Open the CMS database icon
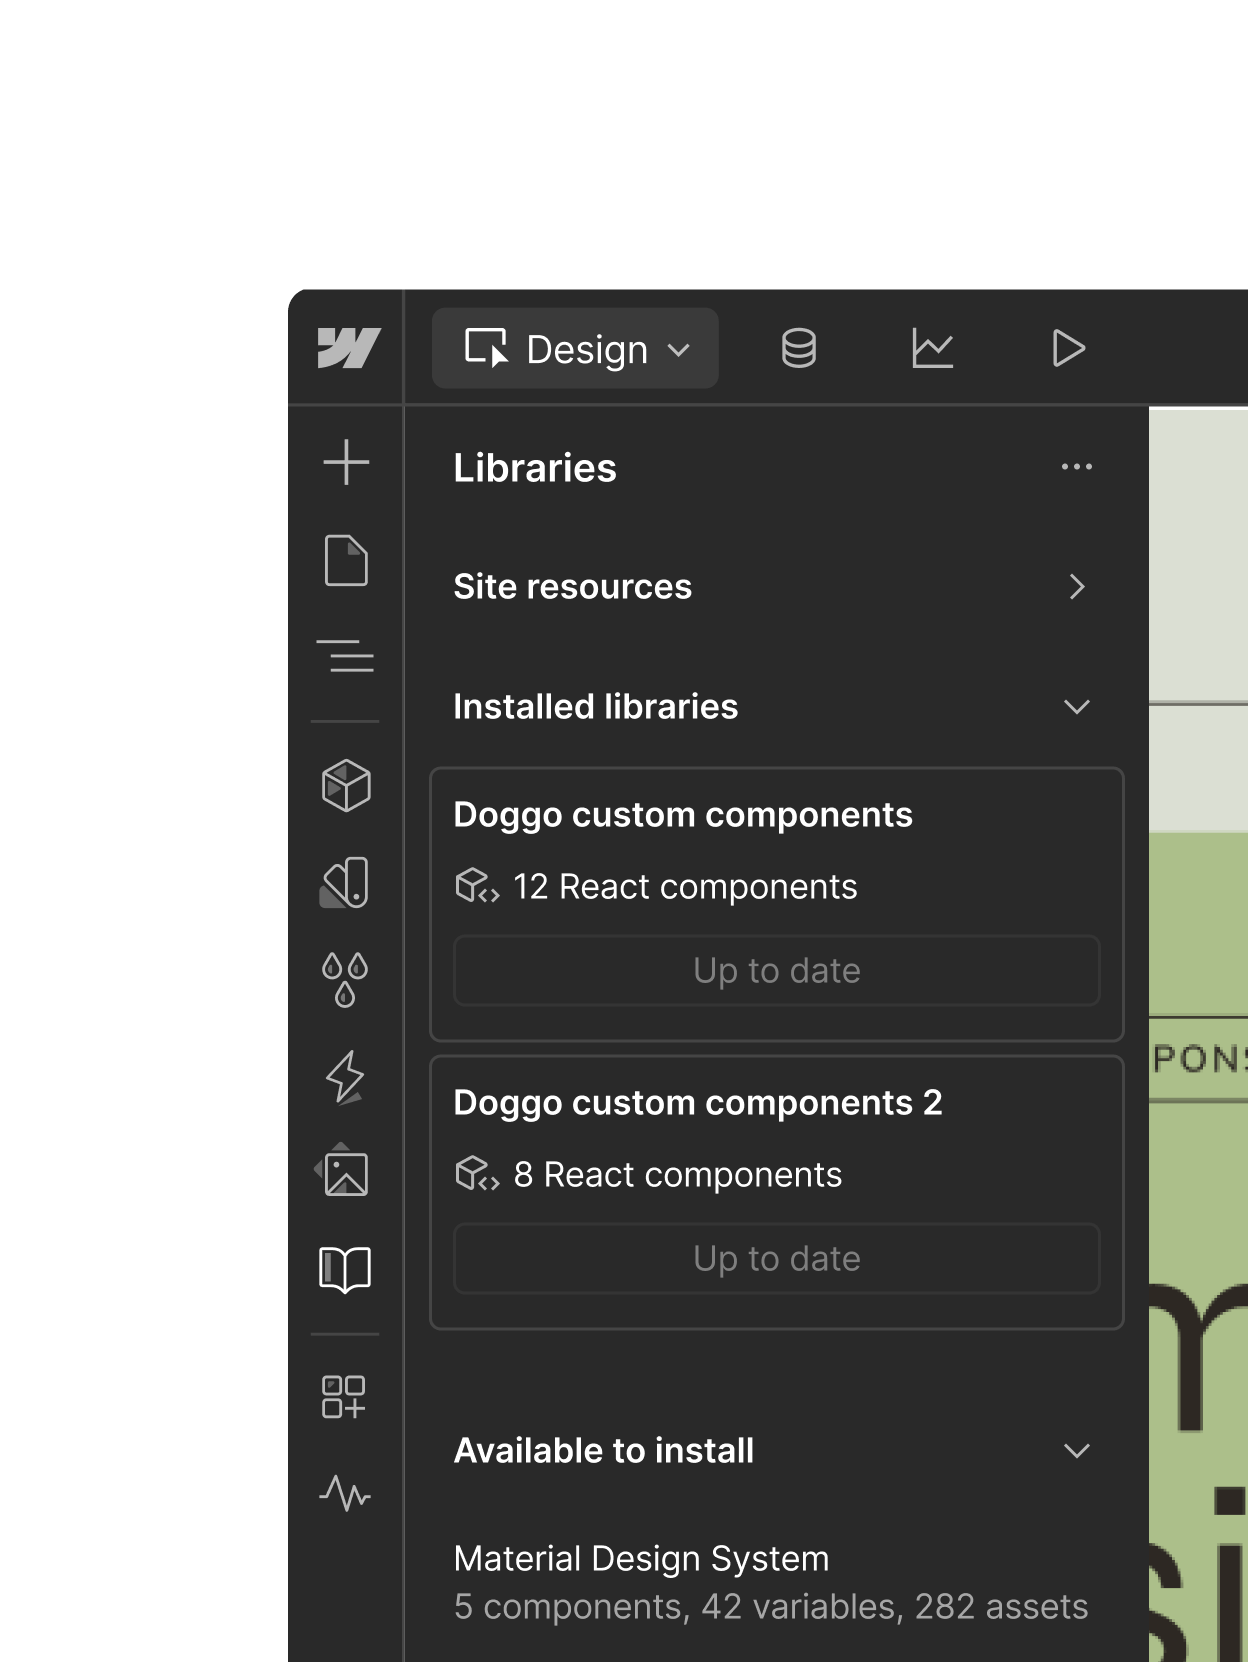Viewport: 1248px width, 1662px height. point(798,349)
